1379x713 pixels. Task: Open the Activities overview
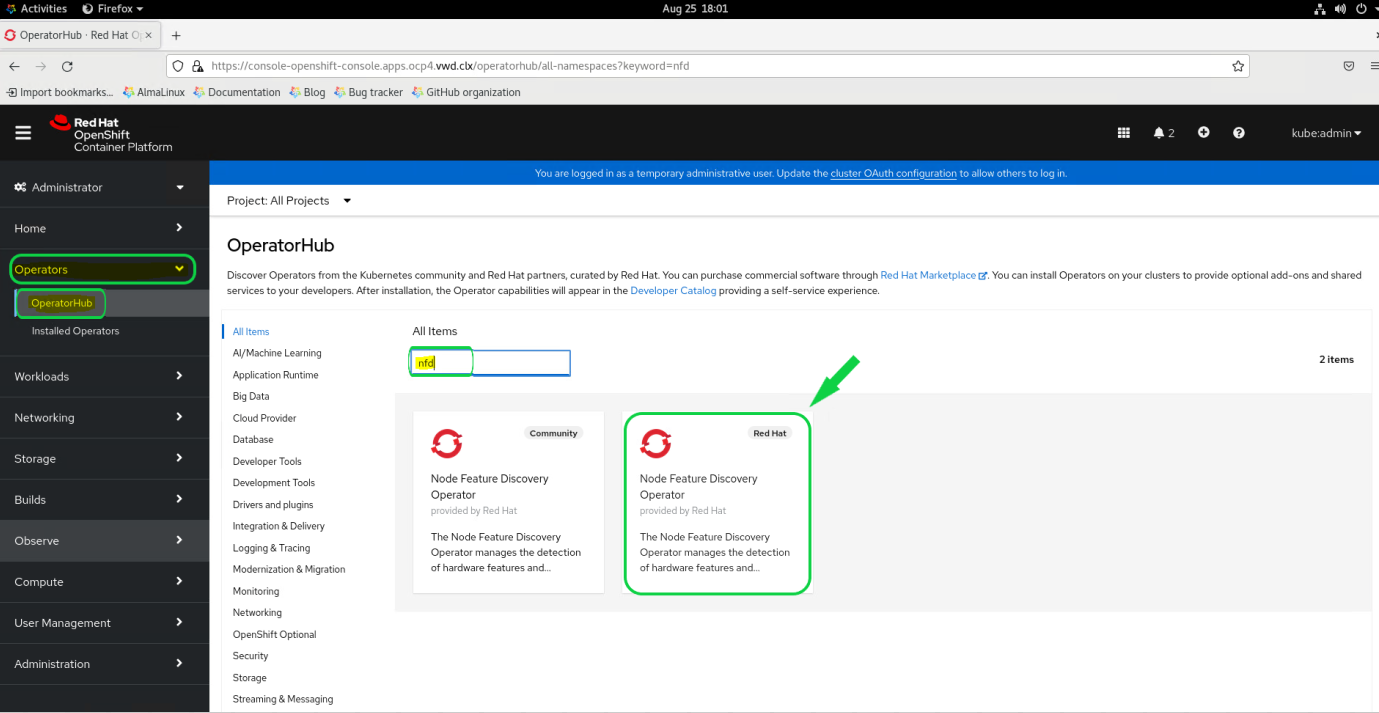click(x=36, y=8)
